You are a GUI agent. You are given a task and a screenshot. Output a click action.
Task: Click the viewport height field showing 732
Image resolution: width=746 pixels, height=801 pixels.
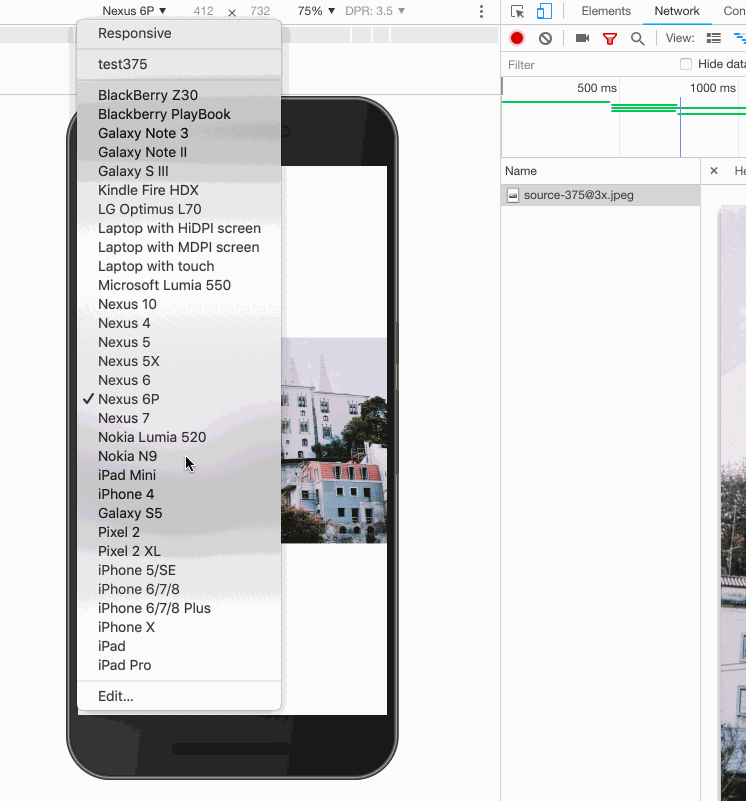point(260,11)
